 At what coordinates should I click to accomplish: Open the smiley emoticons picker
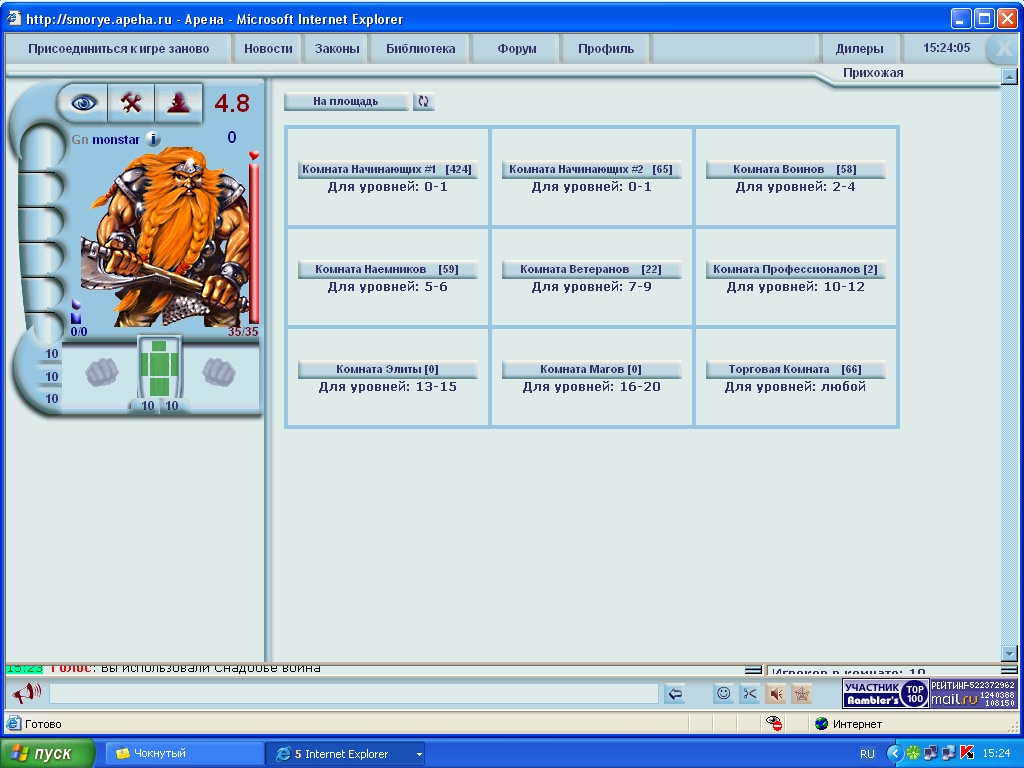point(724,694)
